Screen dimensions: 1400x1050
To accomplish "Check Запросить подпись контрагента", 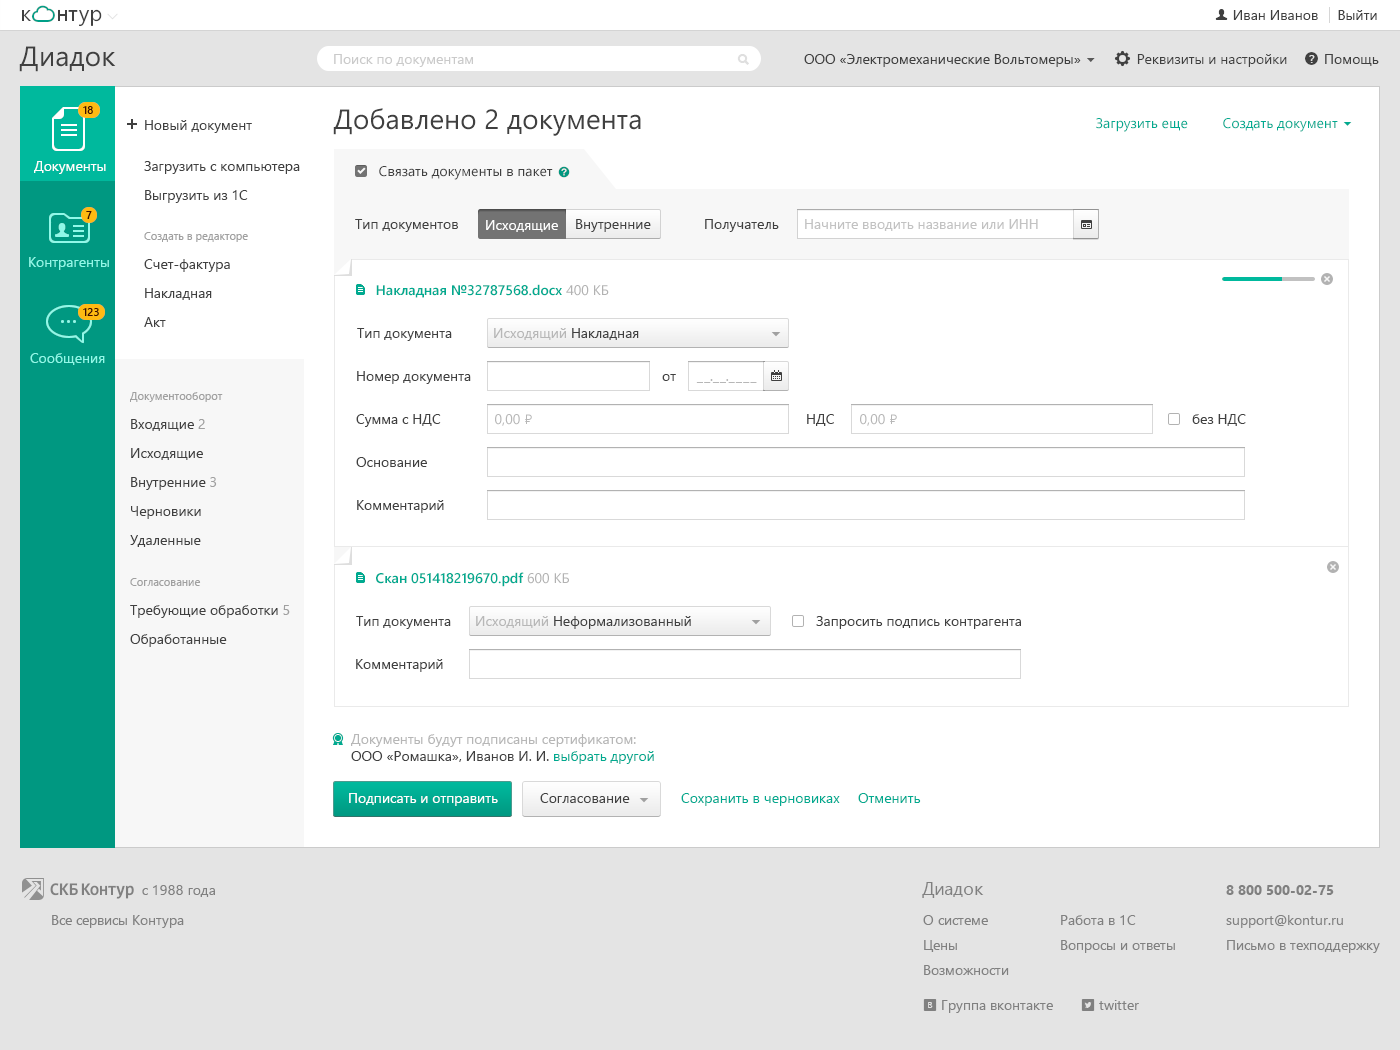I will 798,621.
